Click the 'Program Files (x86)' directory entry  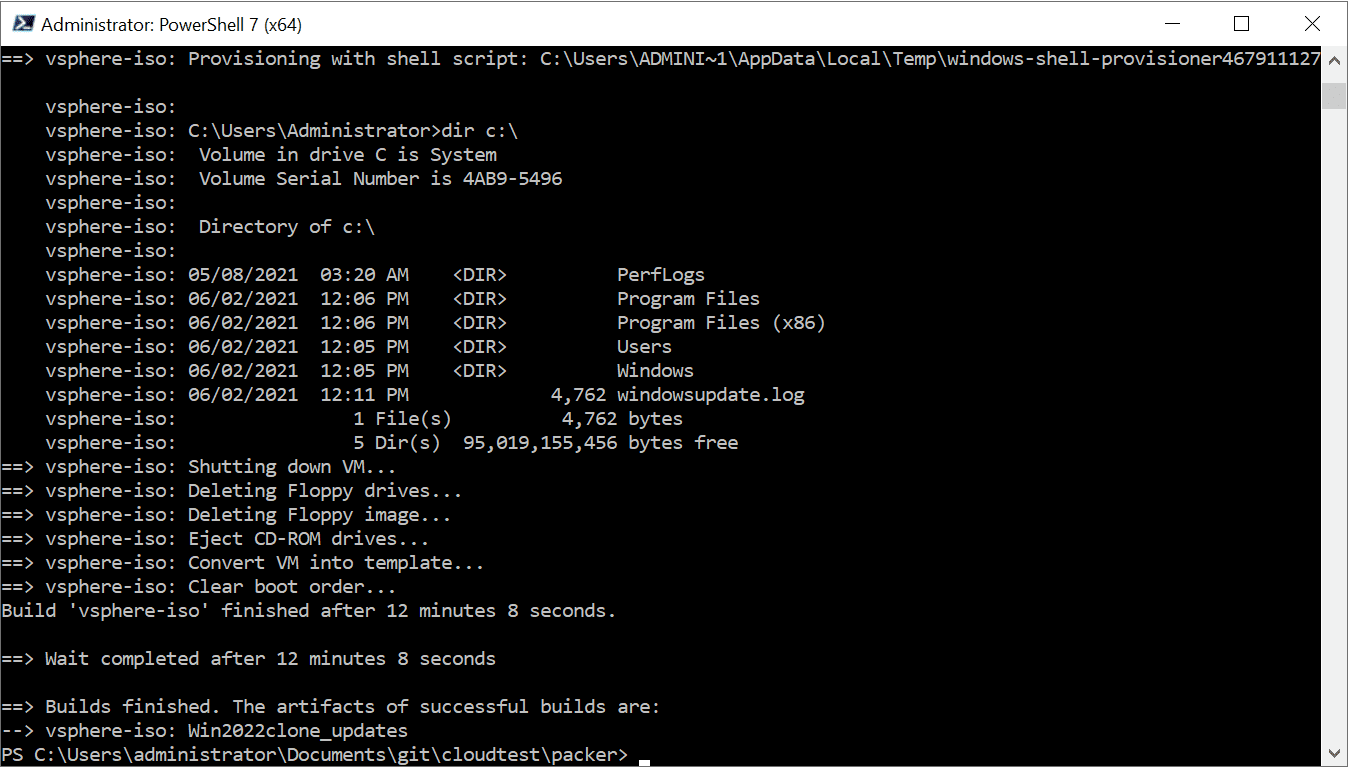click(721, 323)
